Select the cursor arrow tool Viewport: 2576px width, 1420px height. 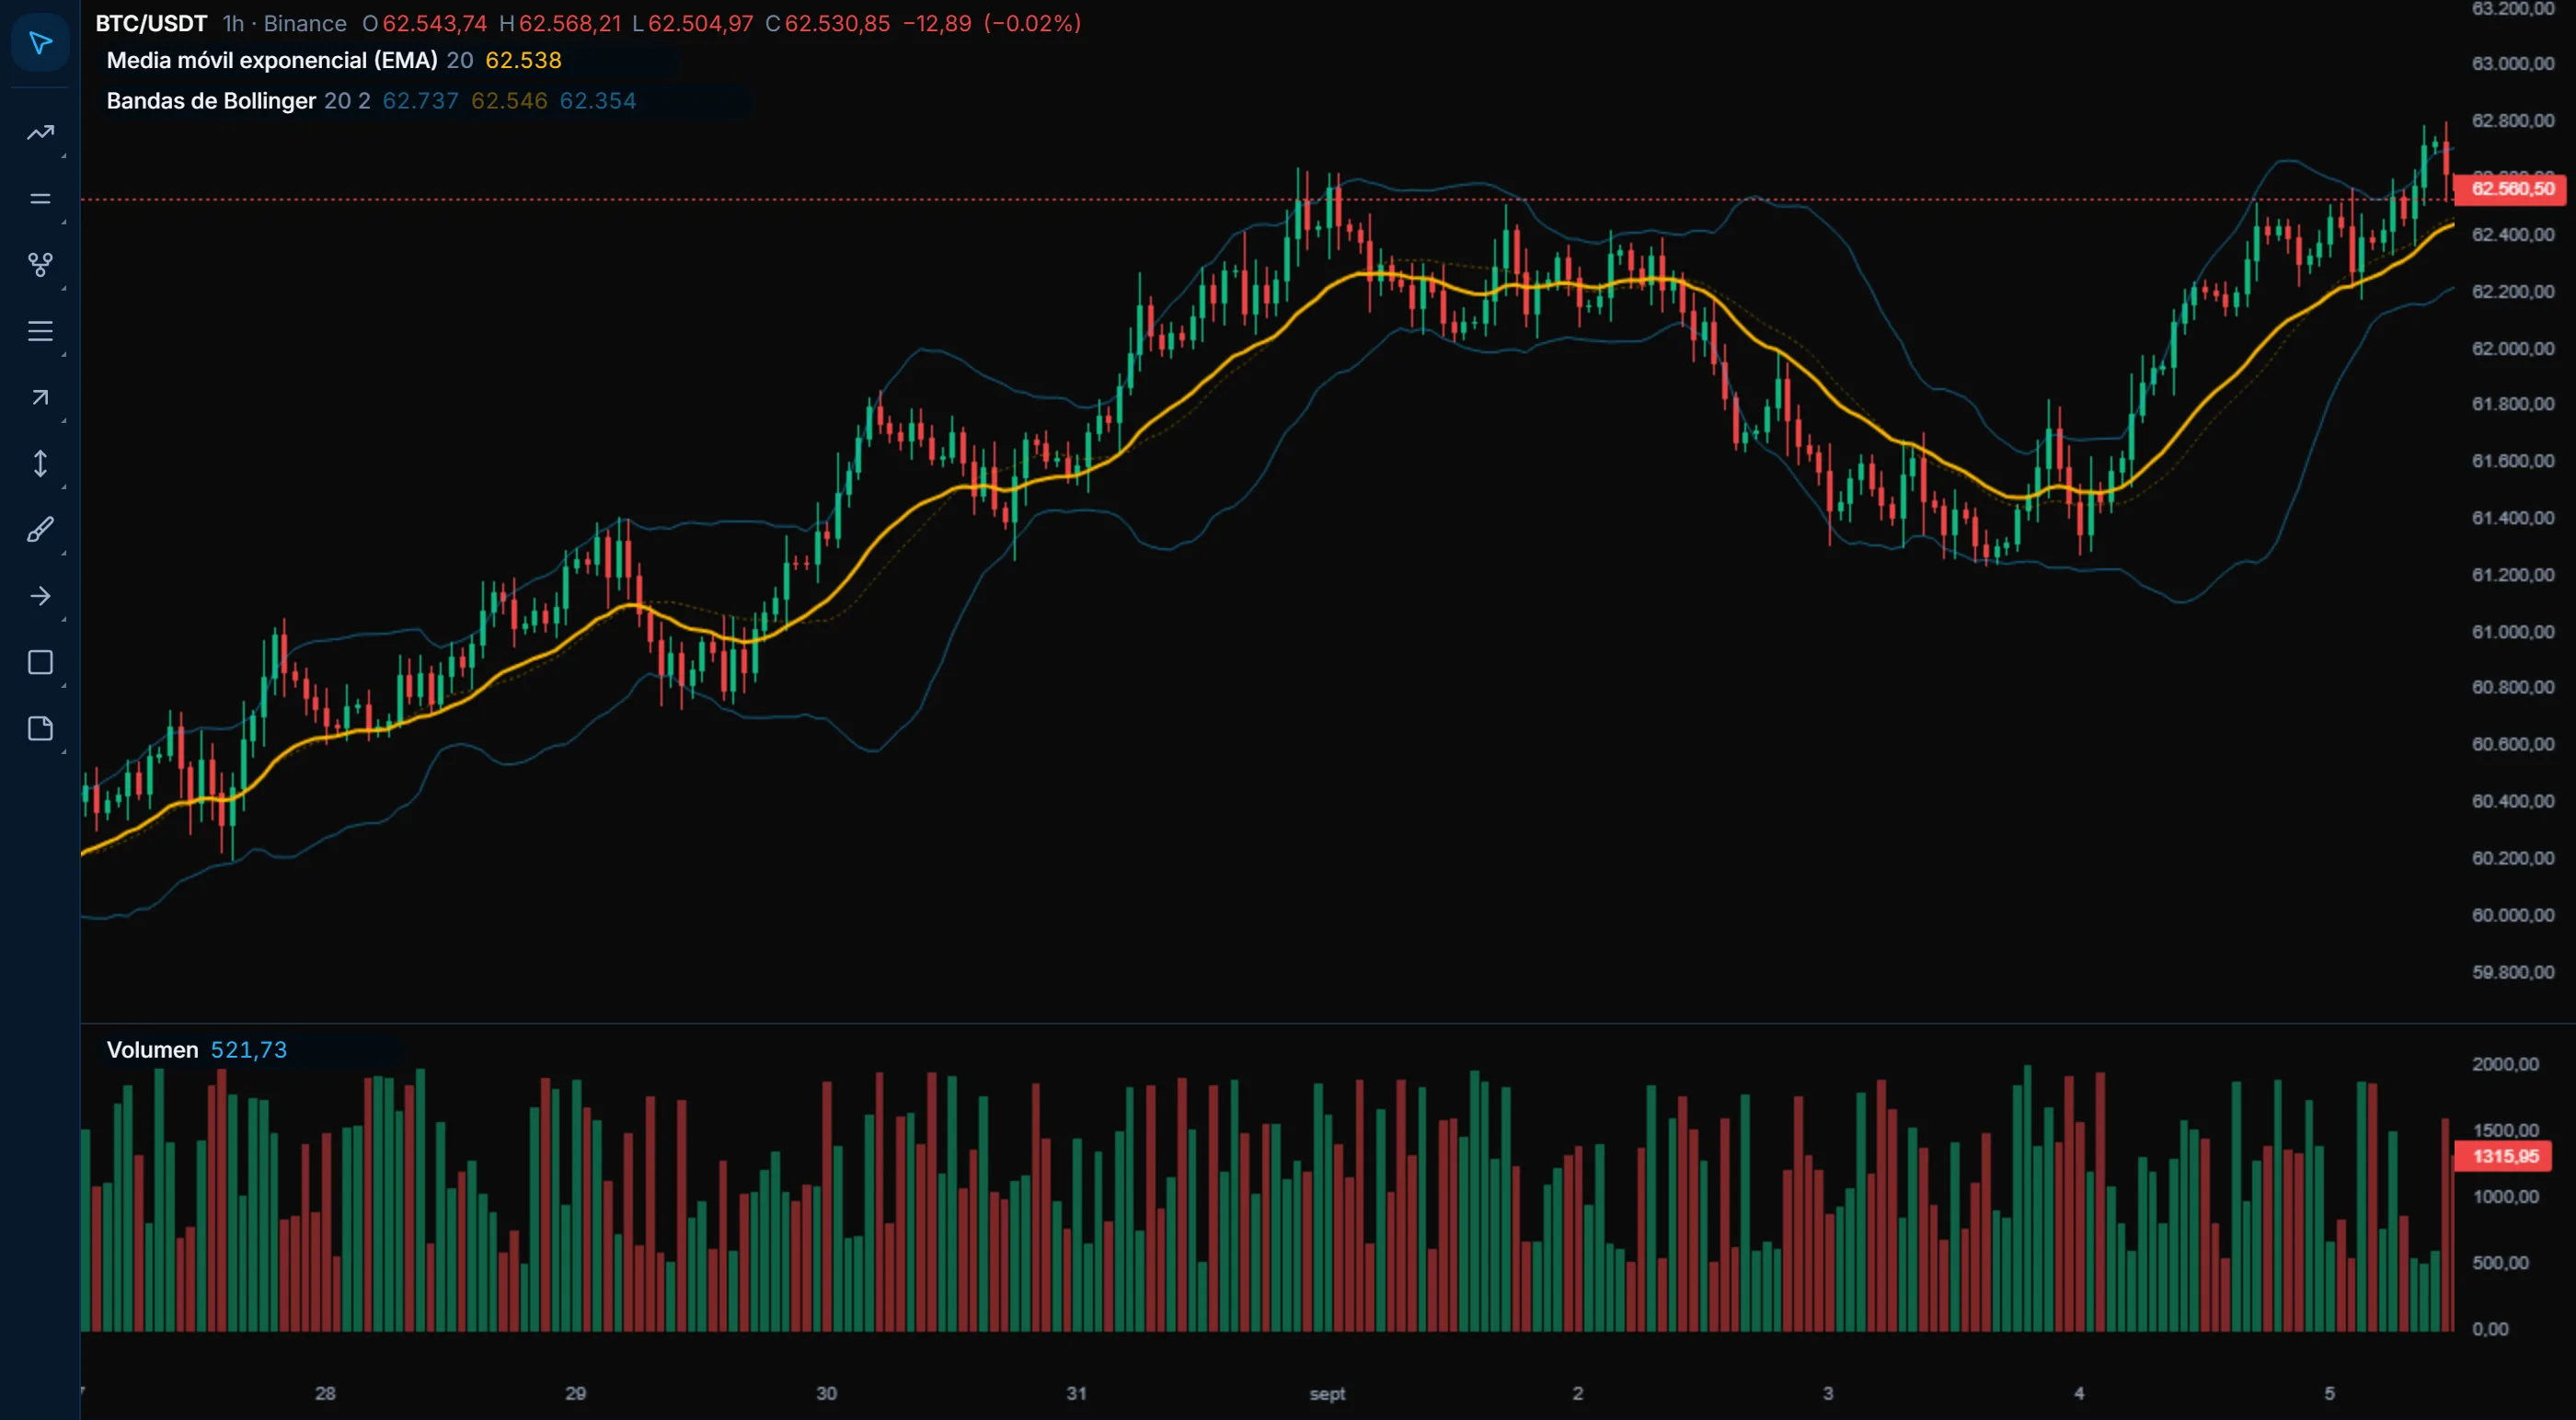click(40, 43)
